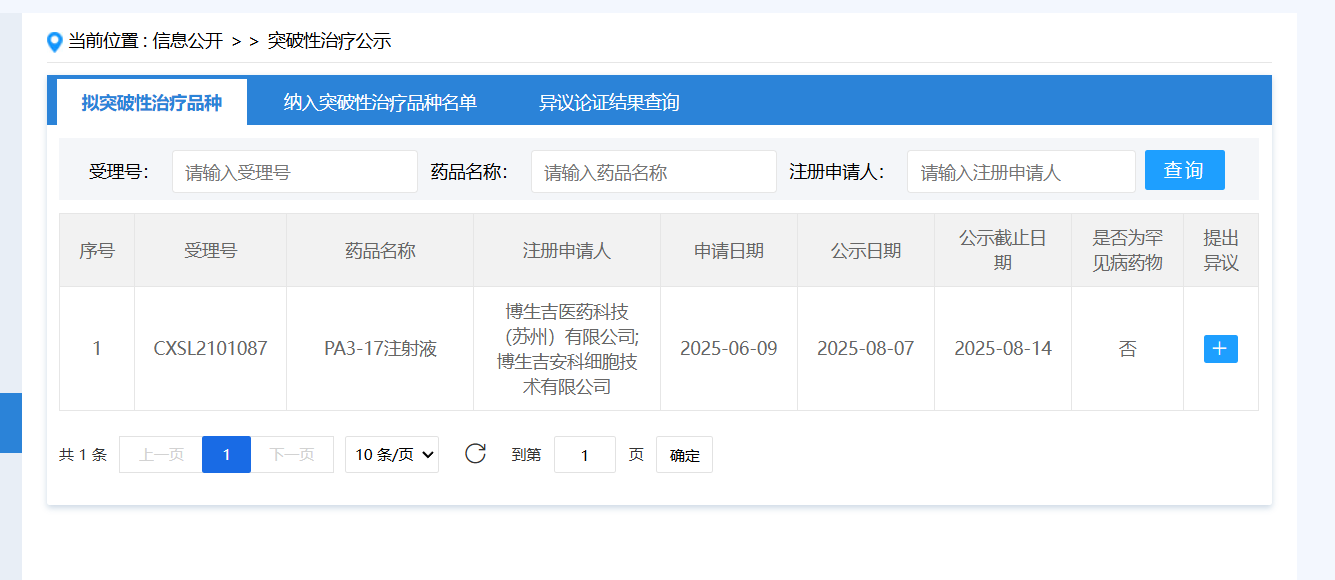This screenshot has height=580, width=1335.
Task: Click the 注册申请人 input field
Action: 1020,172
